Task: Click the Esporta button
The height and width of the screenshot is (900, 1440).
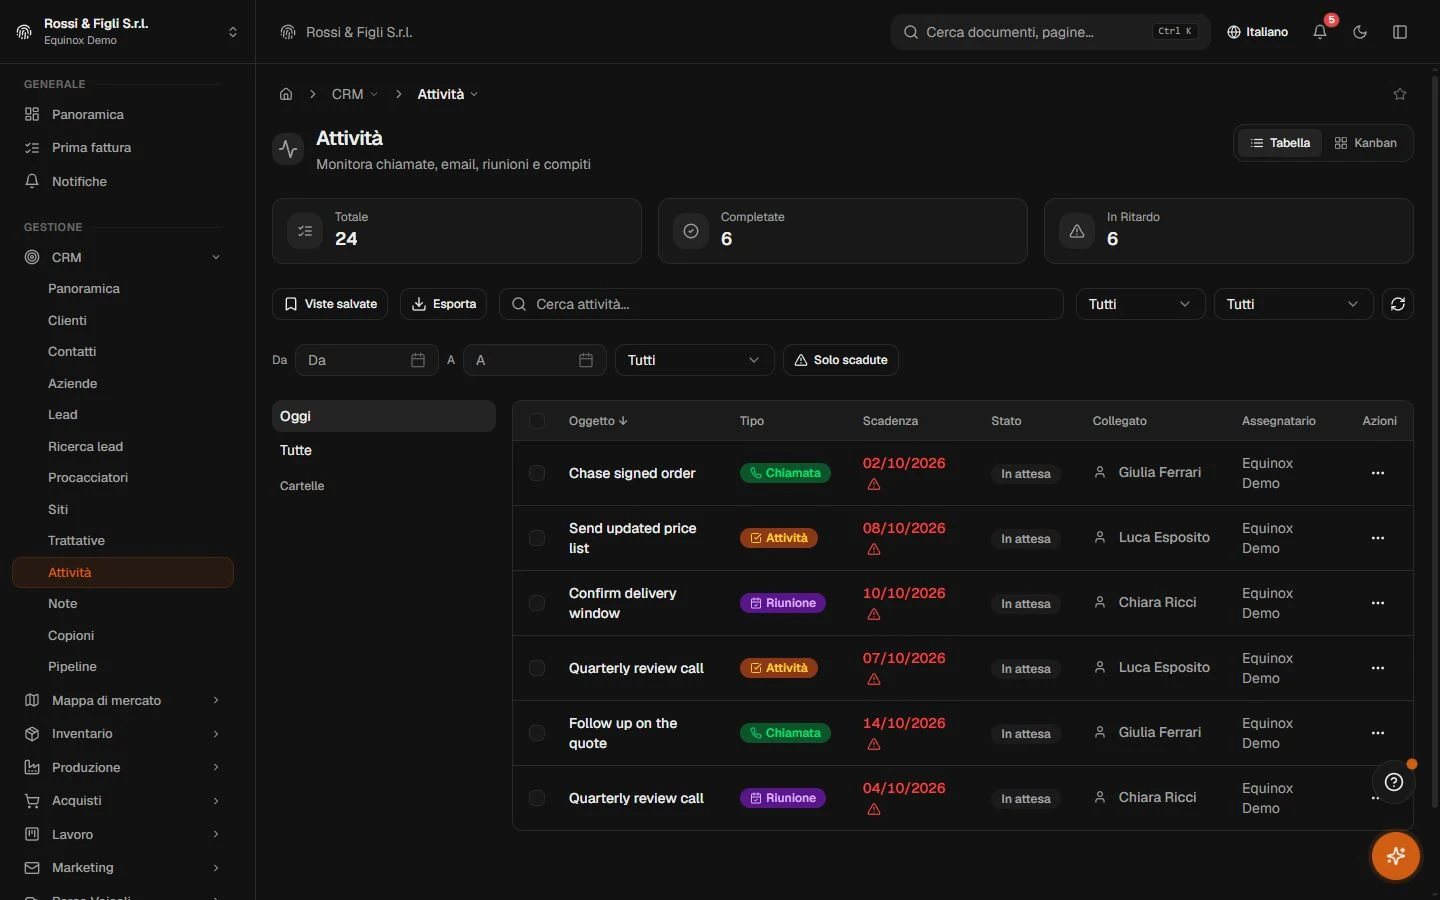Action: 444,304
